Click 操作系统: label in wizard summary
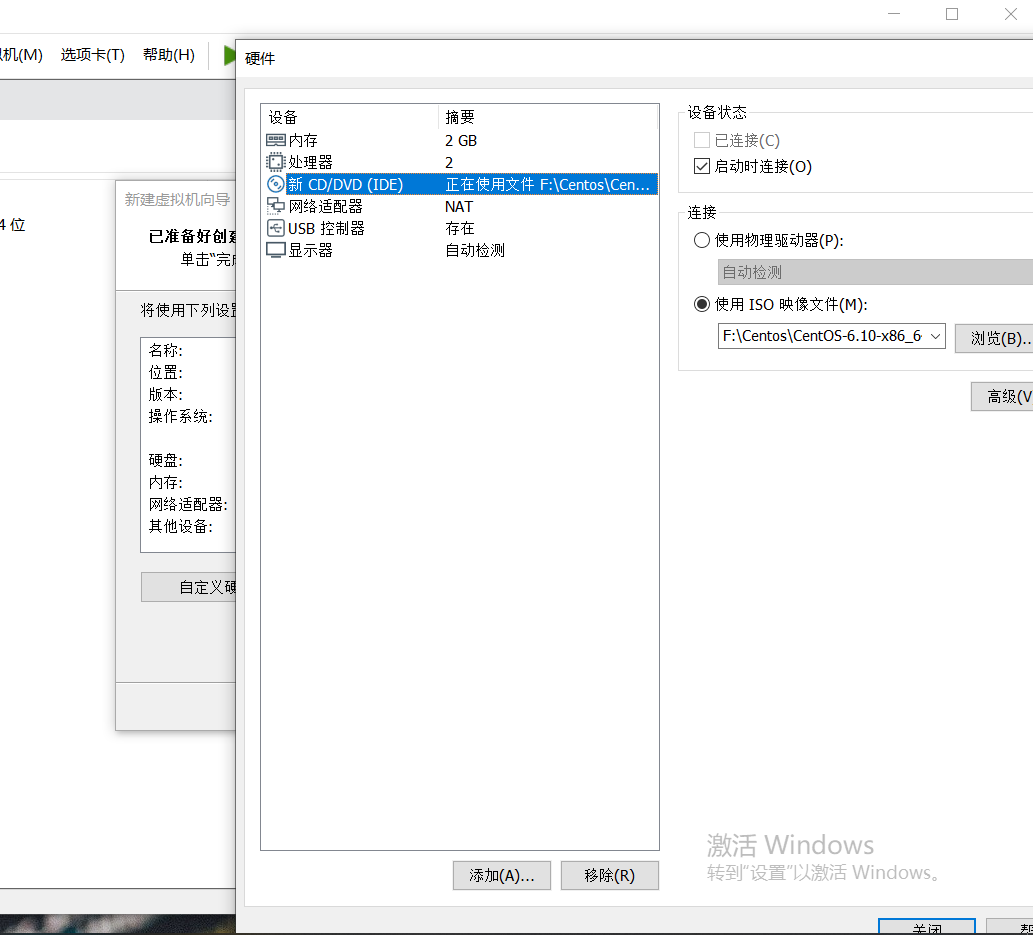This screenshot has width=1033, height=935. click(181, 416)
